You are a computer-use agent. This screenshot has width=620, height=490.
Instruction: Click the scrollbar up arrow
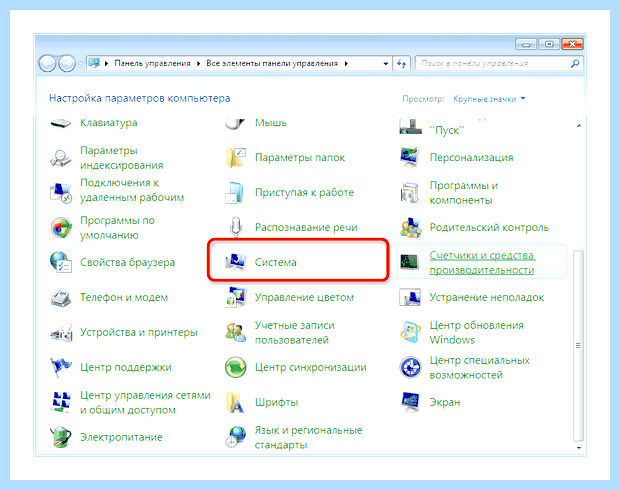pyautogui.click(x=579, y=126)
